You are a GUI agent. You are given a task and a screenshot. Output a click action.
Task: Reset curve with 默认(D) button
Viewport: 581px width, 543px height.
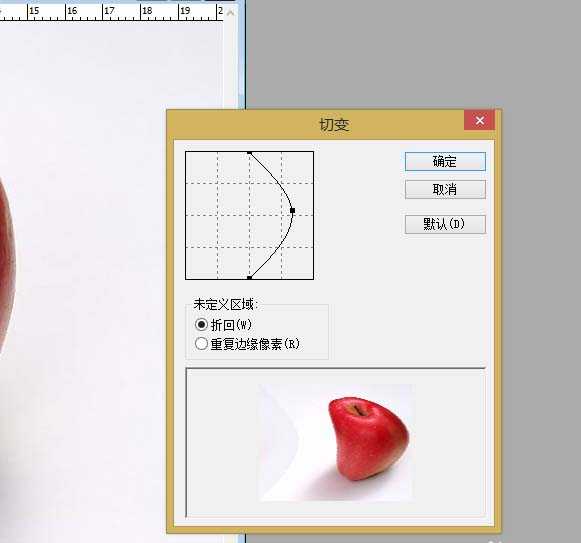(x=445, y=224)
